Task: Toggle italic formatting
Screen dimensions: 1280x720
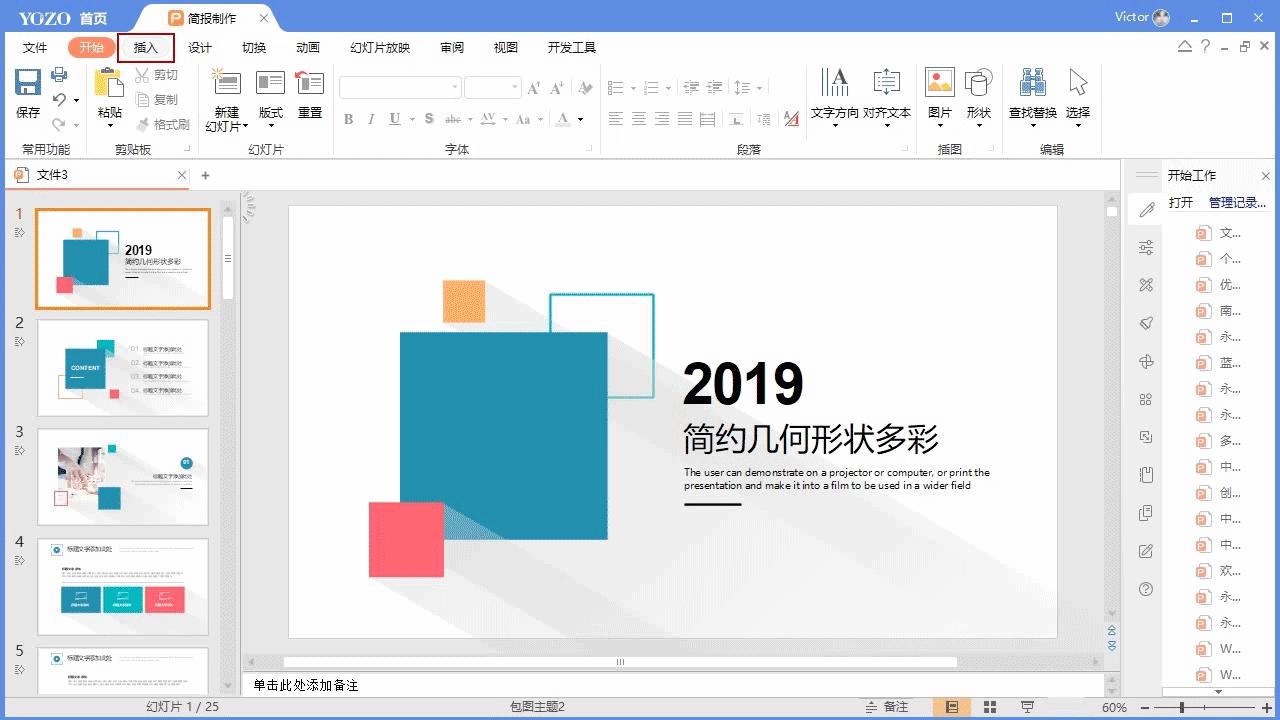Action: point(370,118)
